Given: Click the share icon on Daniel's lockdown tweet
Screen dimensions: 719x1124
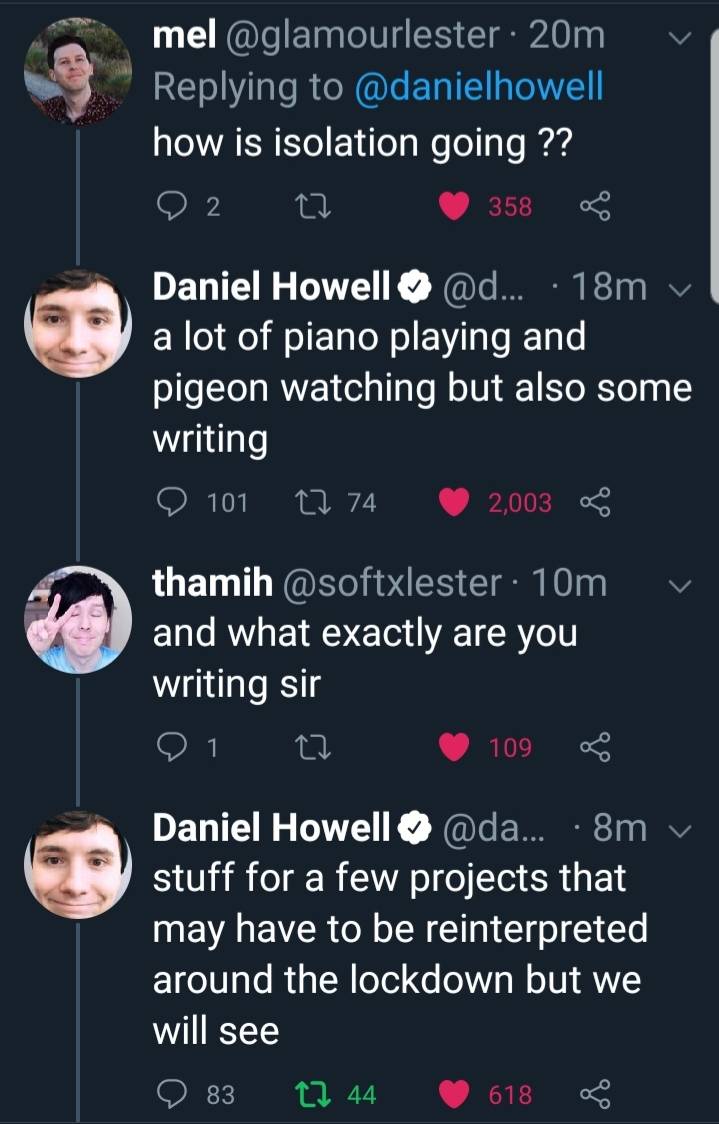Looking at the screenshot, I should click(596, 1094).
